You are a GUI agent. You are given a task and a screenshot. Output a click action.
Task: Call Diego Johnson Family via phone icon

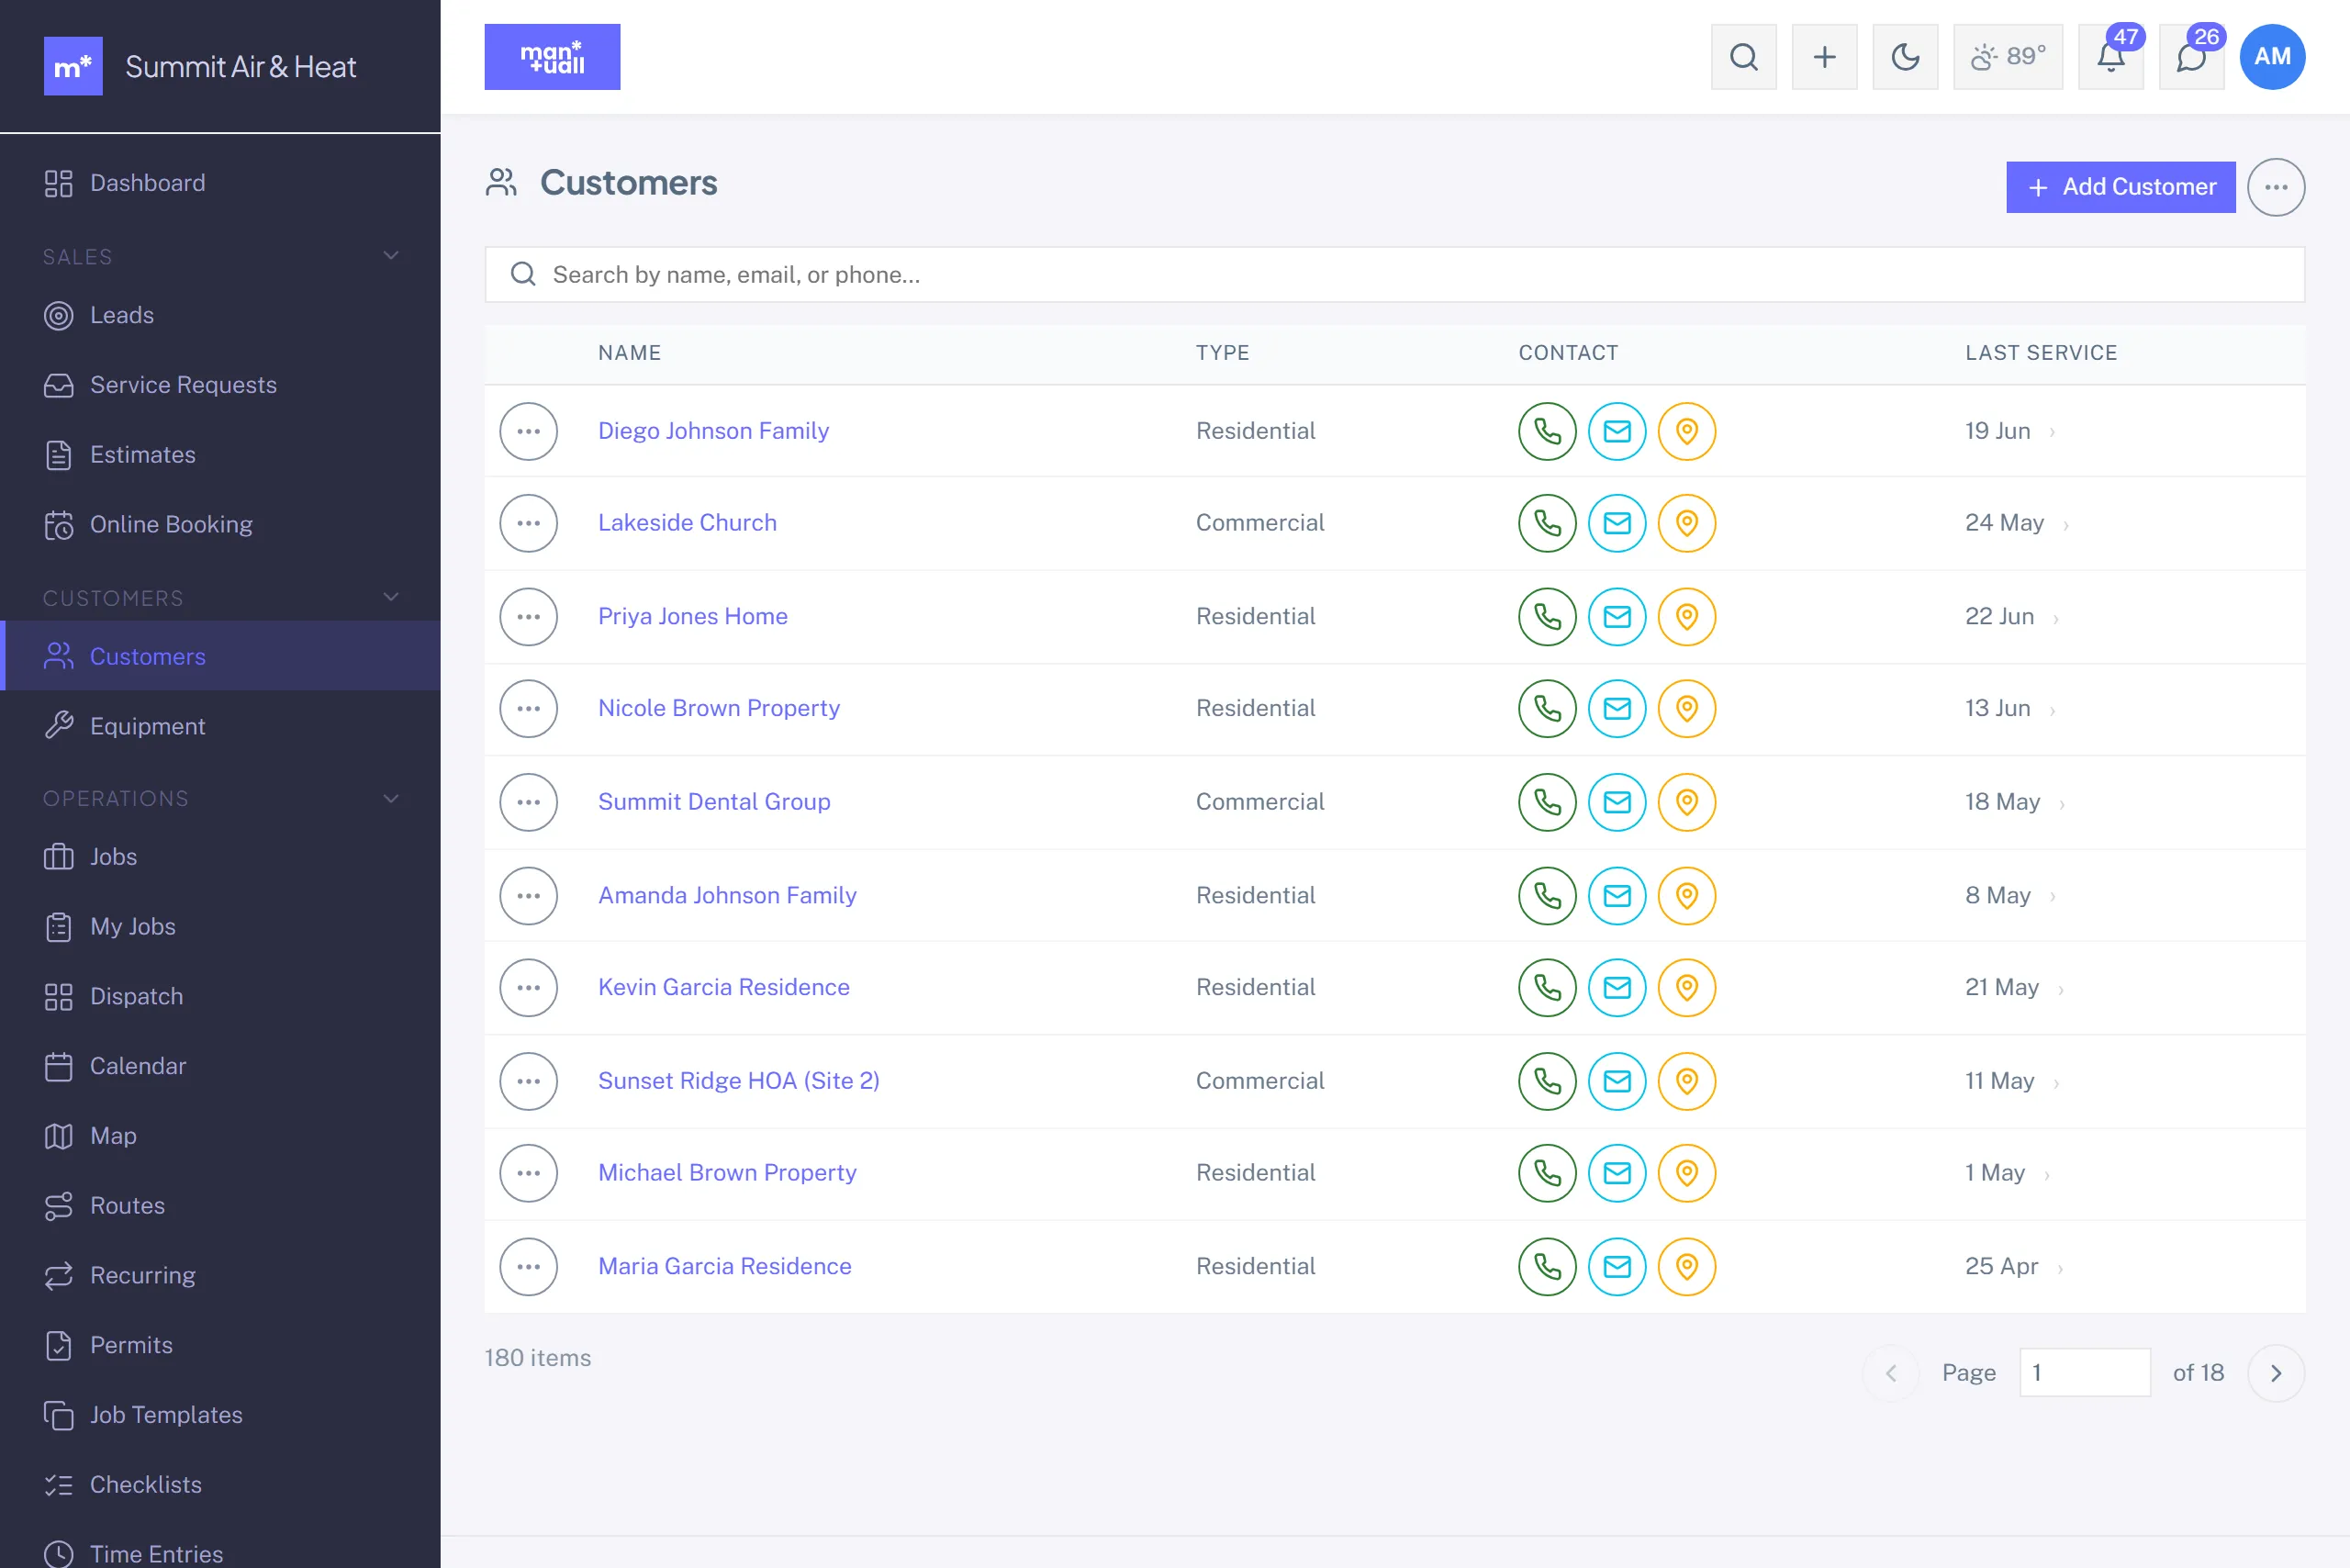1547,431
